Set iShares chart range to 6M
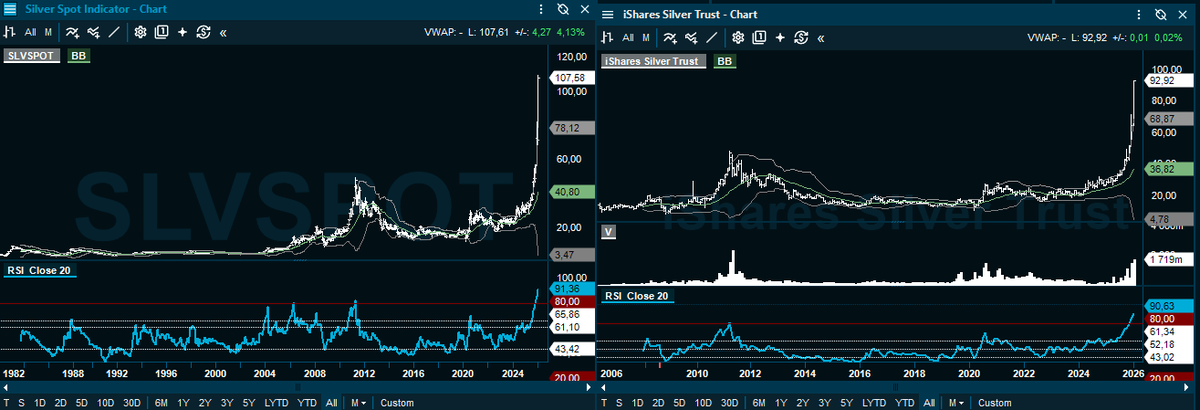The image size is (1200, 410). click(x=760, y=402)
